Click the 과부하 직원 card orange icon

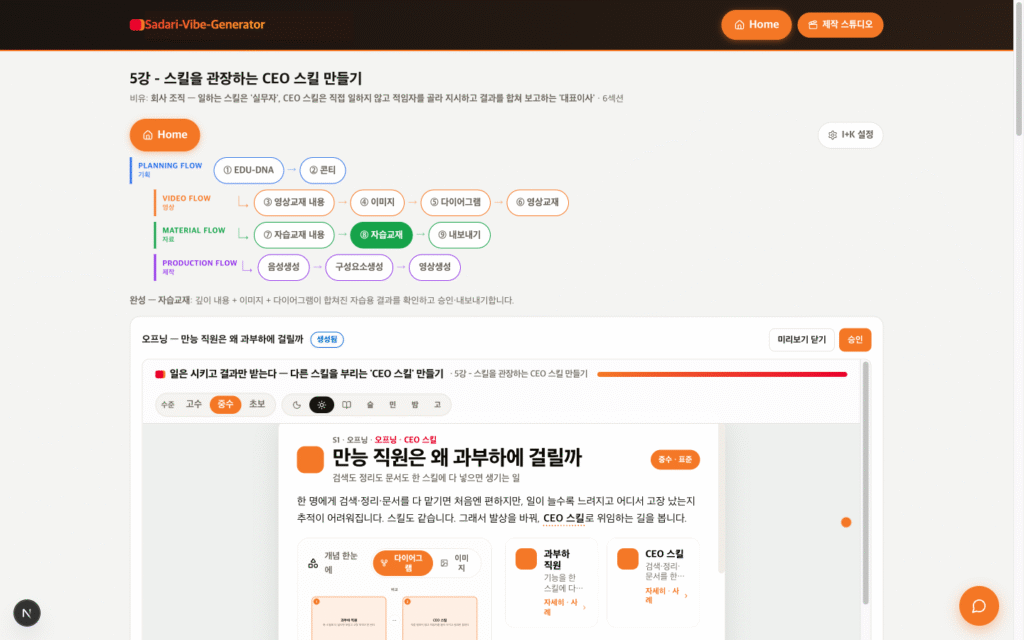[526, 559]
